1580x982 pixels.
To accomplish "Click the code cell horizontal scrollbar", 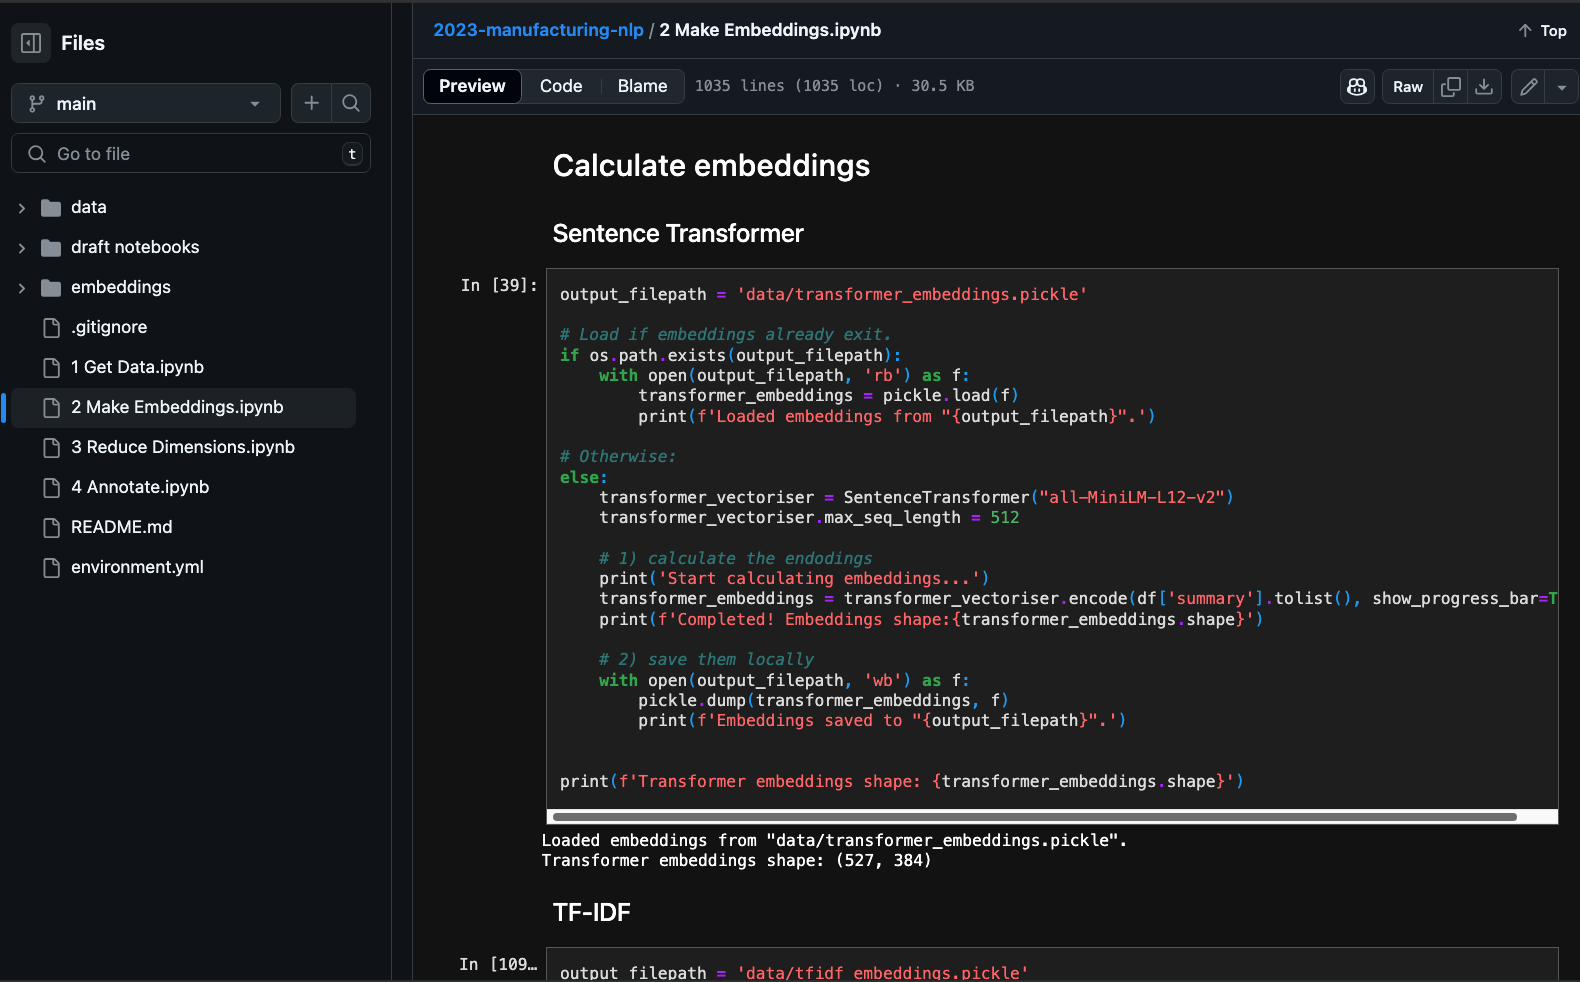I will point(1034,817).
